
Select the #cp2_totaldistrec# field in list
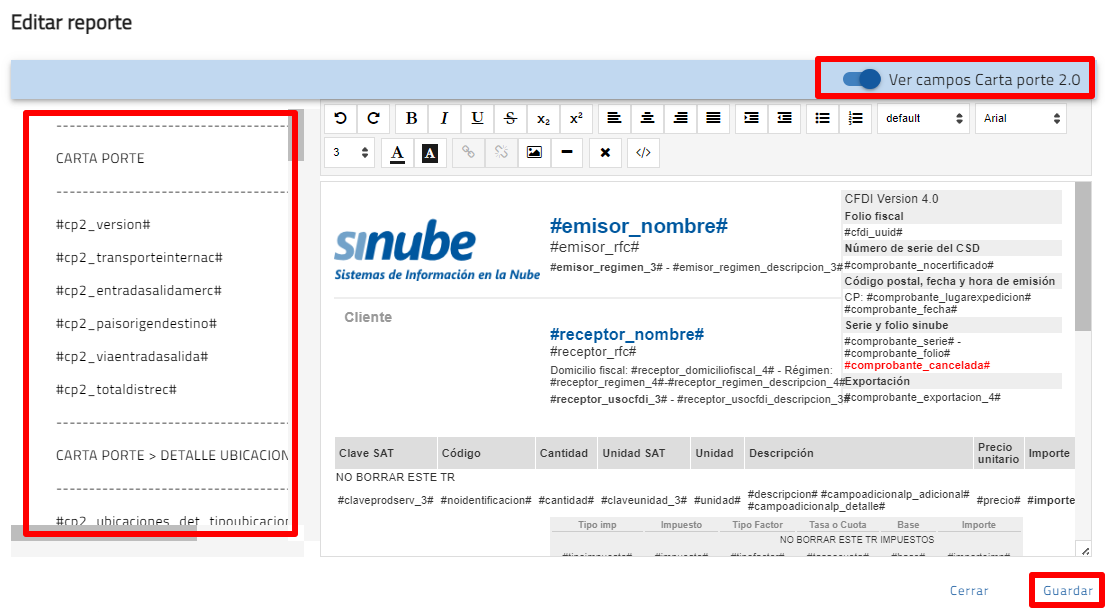pos(116,389)
